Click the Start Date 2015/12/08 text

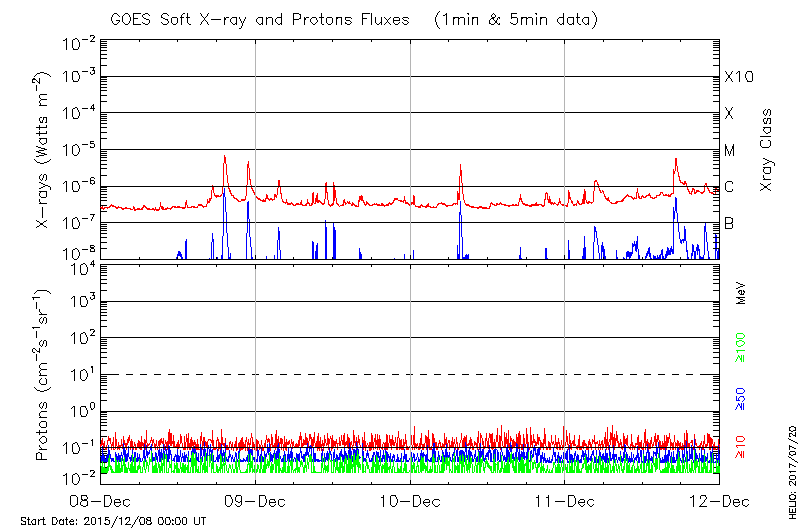click(113, 521)
